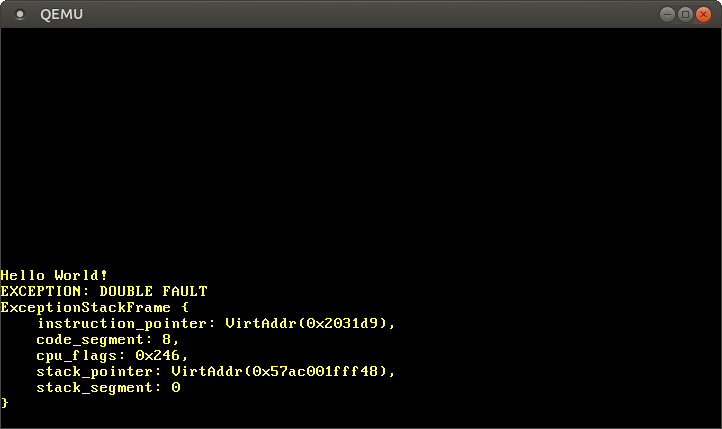Click the closing curly brace
This screenshot has height=429, width=722.
(x=5, y=403)
